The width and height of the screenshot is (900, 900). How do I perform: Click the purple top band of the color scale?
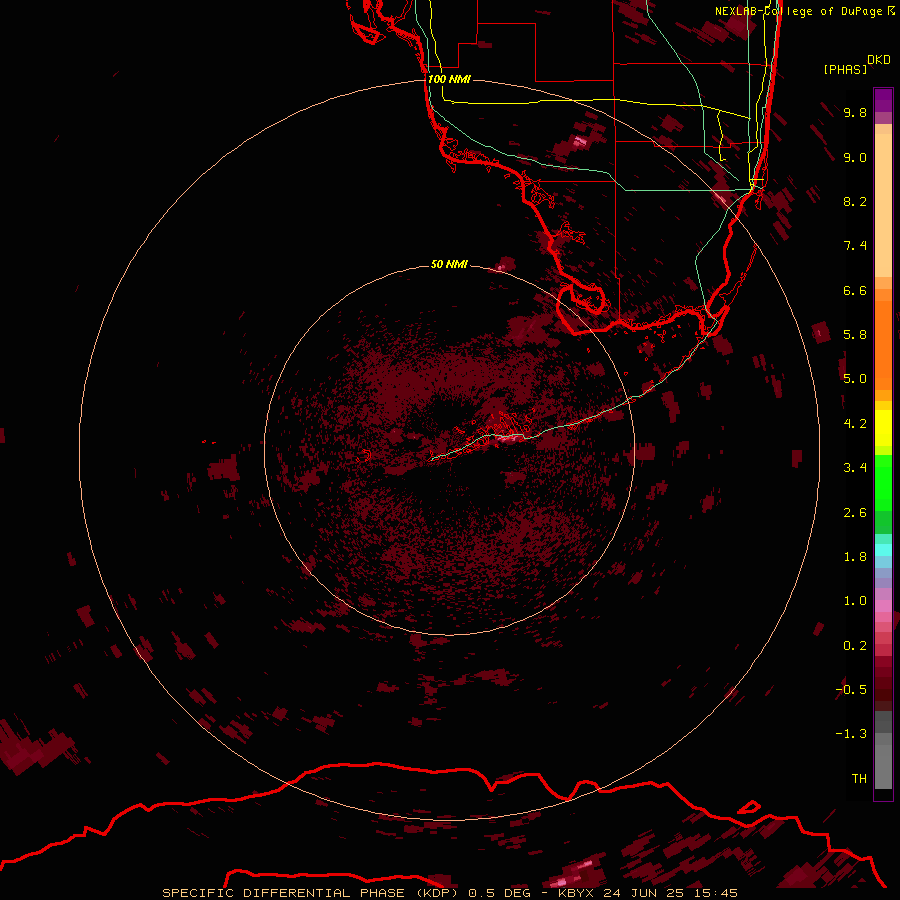coord(883,100)
